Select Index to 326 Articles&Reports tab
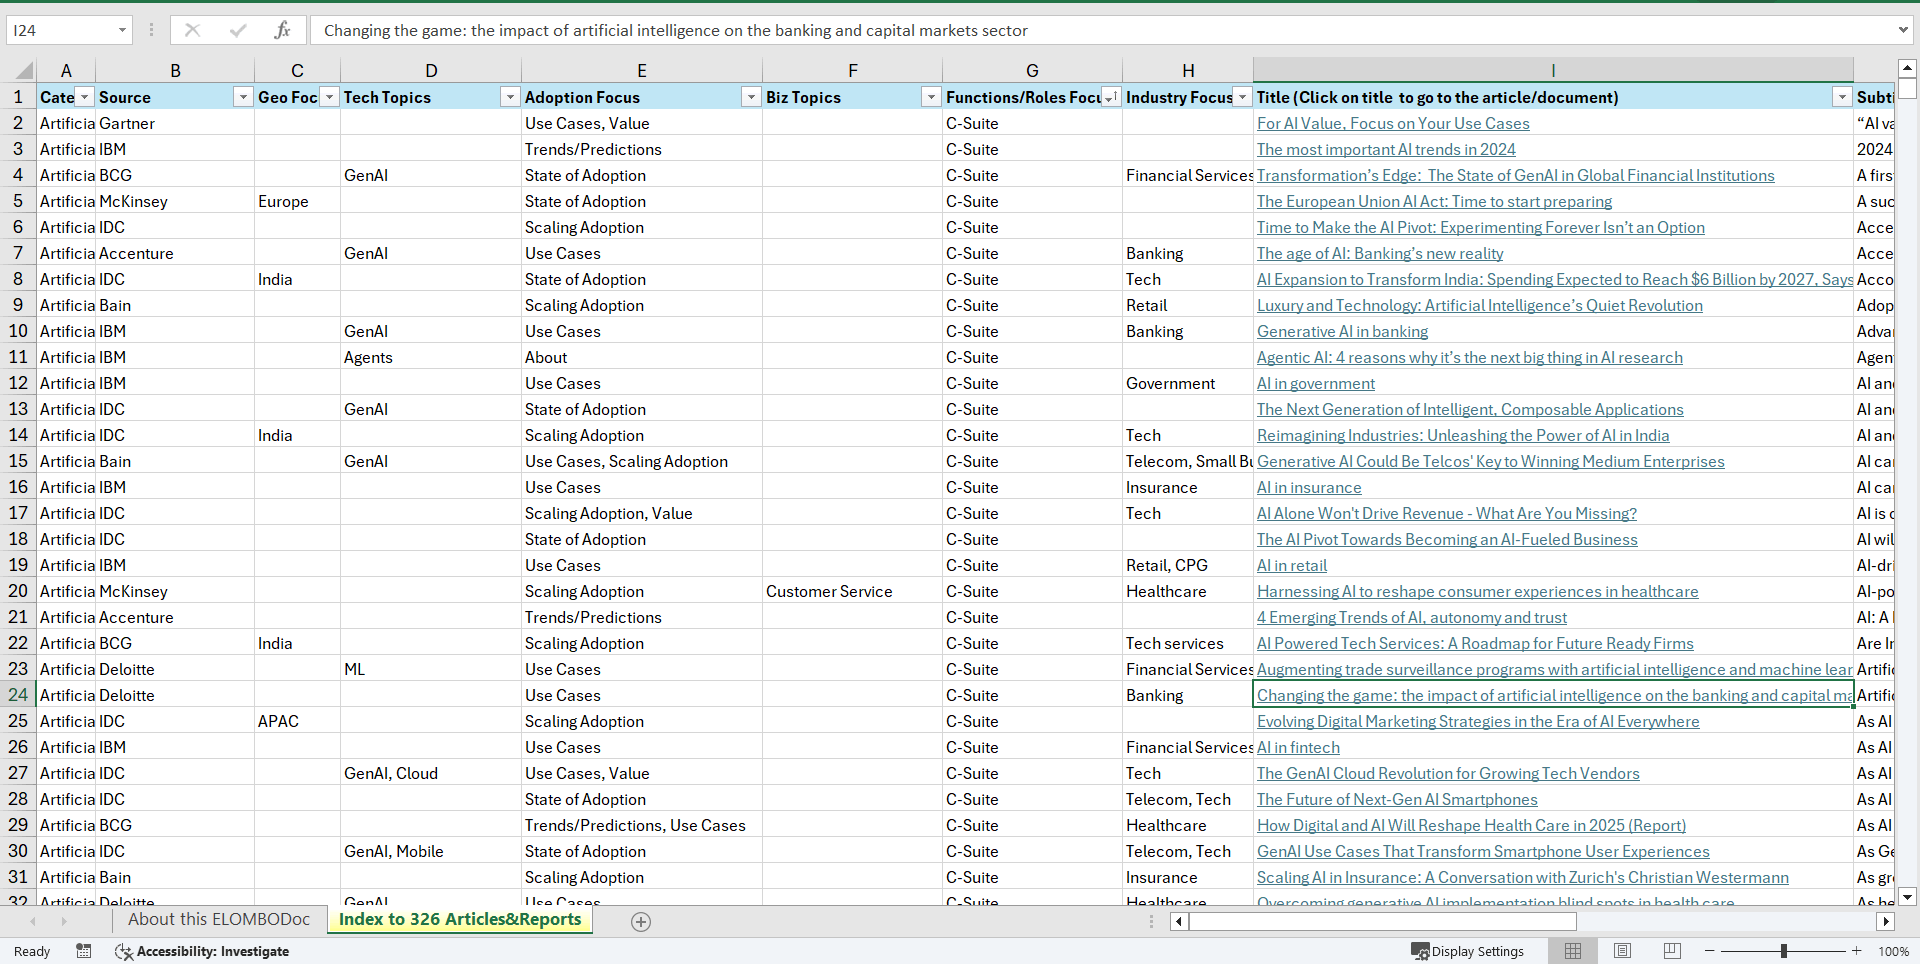The height and width of the screenshot is (966, 1920). 460,920
